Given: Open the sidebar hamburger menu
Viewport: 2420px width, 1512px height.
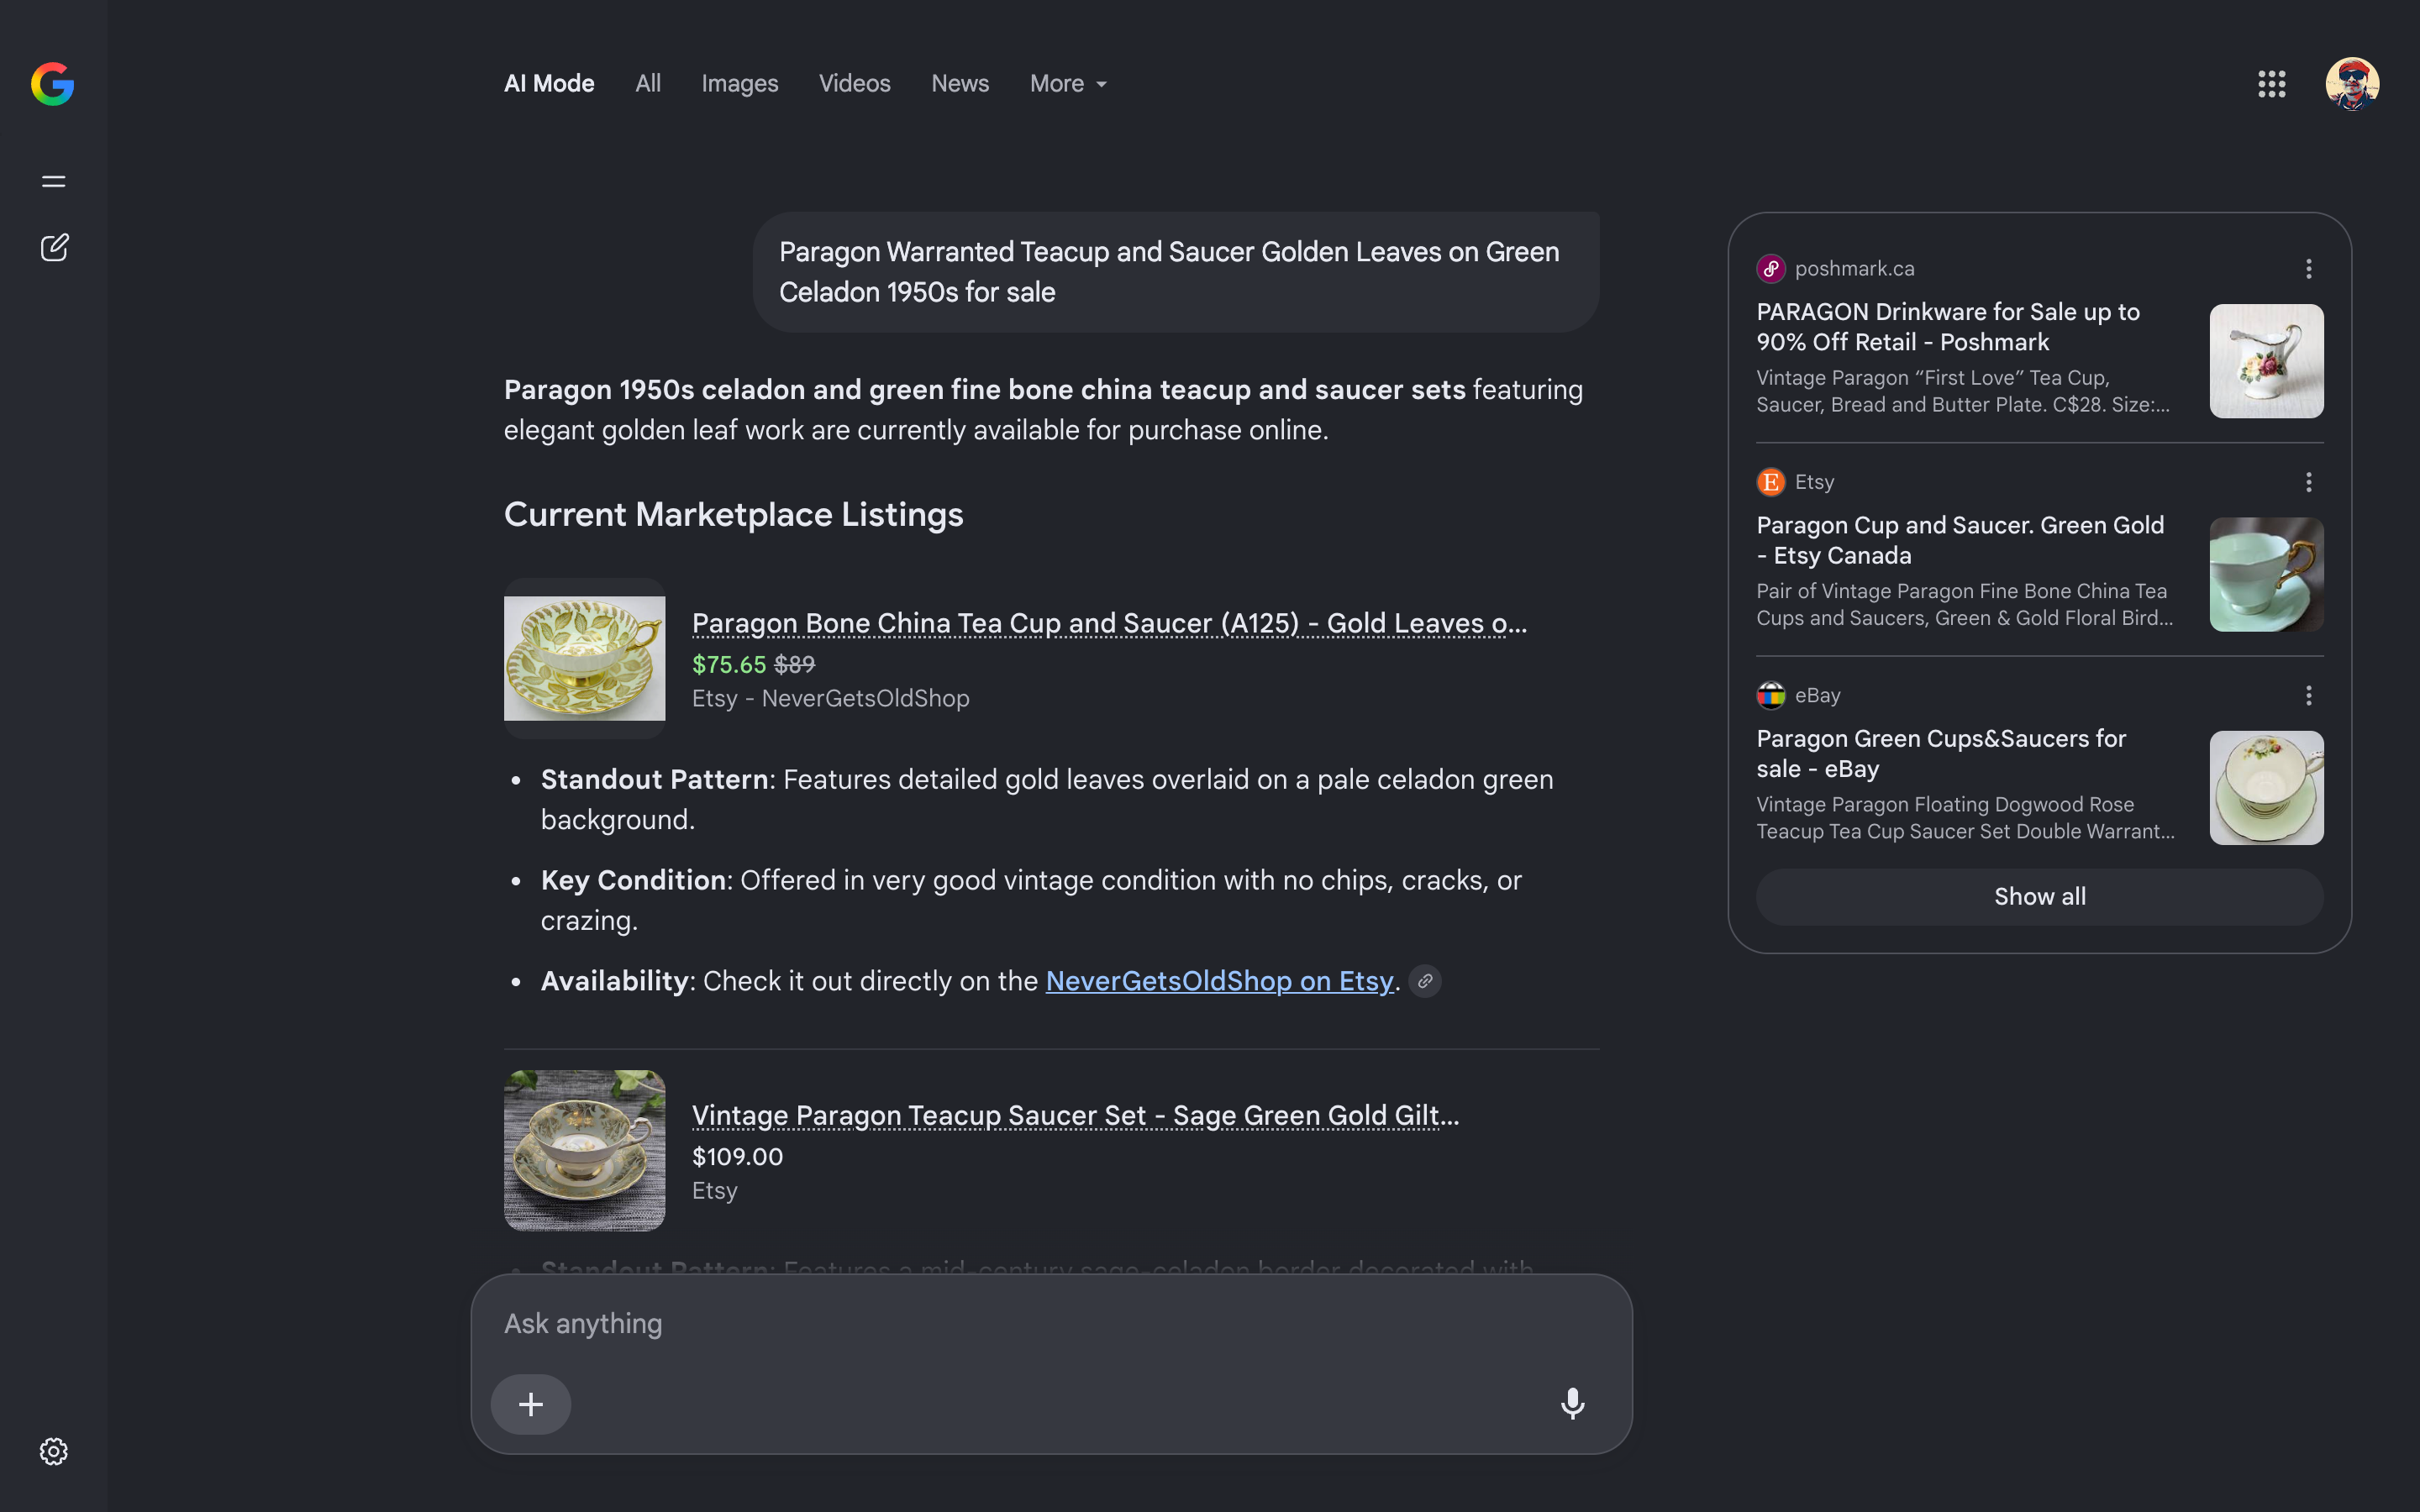Looking at the screenshot, I should [x=54, y=181].
